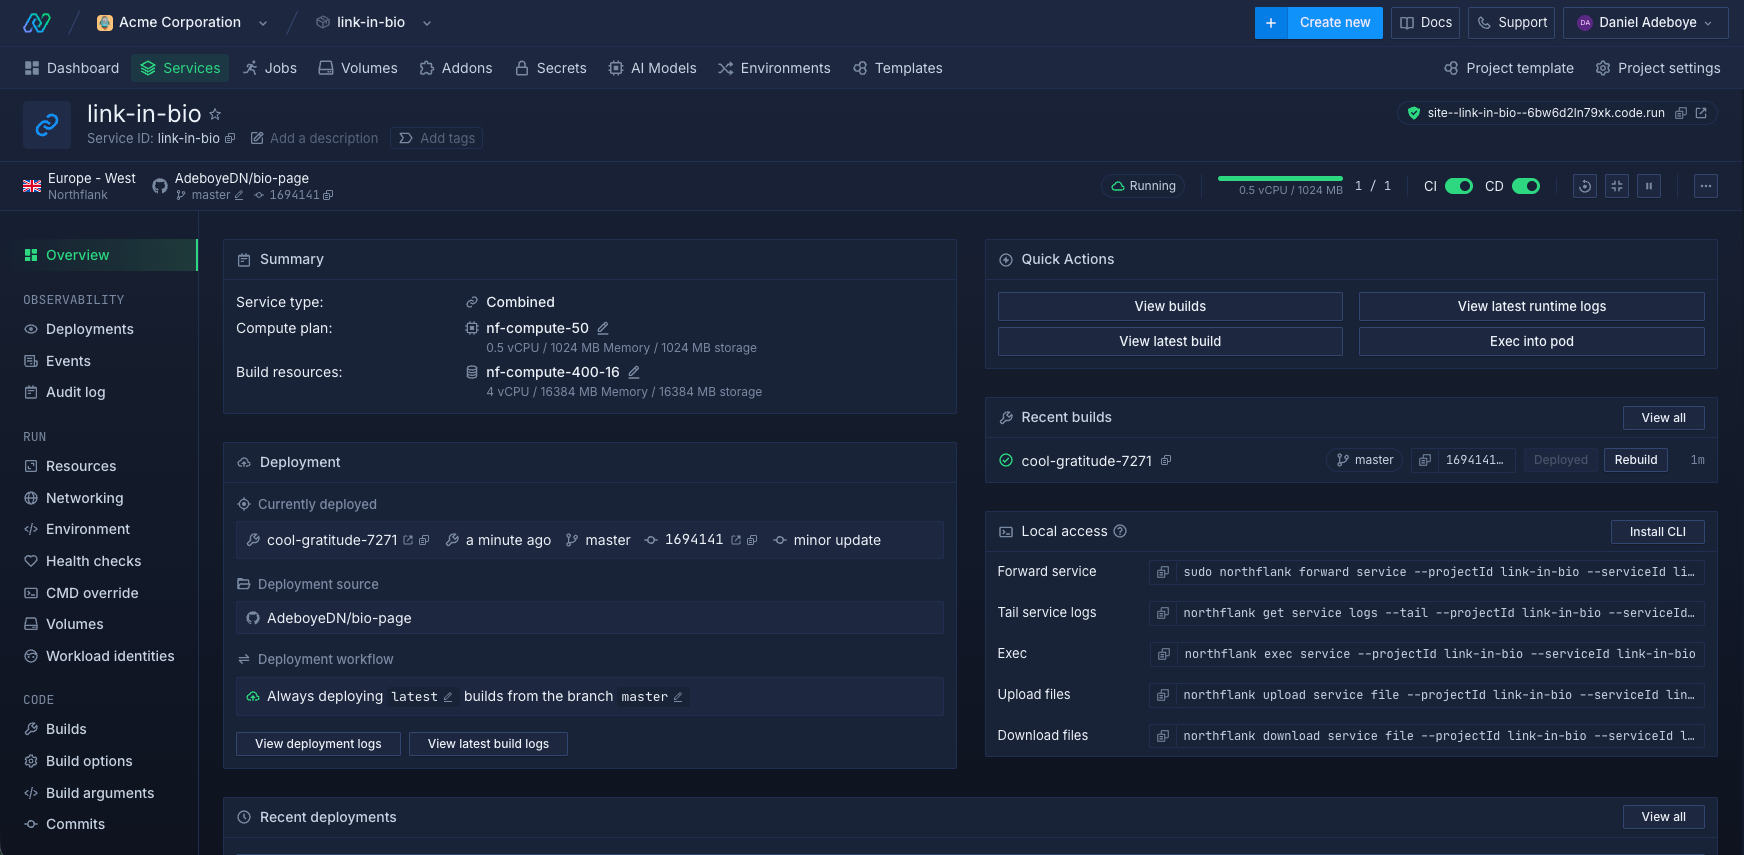
Task: Edit the nf-compute-50 compute plan
Action: (603, 328)
